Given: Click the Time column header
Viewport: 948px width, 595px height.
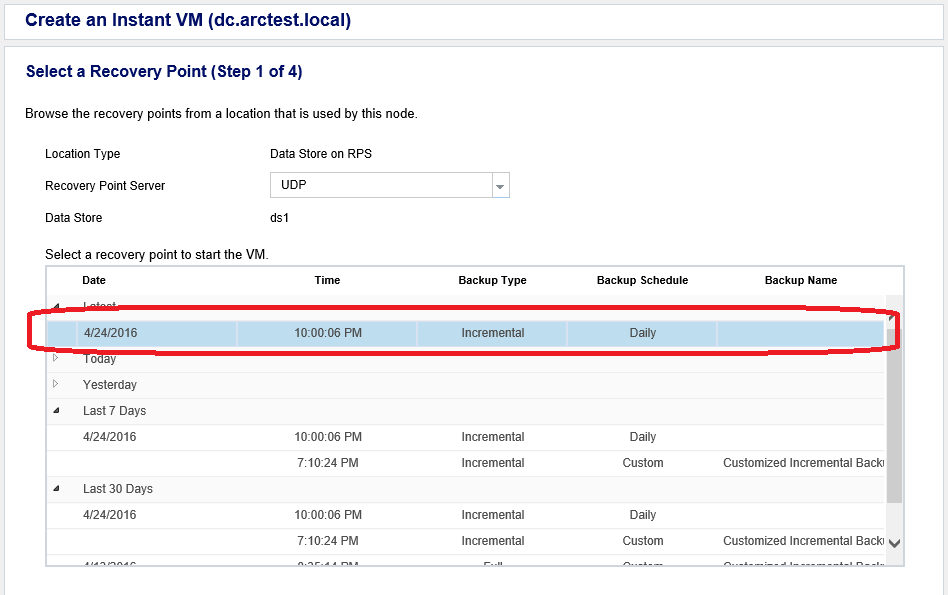Looking at the screenshot, I should pos(327,280).
